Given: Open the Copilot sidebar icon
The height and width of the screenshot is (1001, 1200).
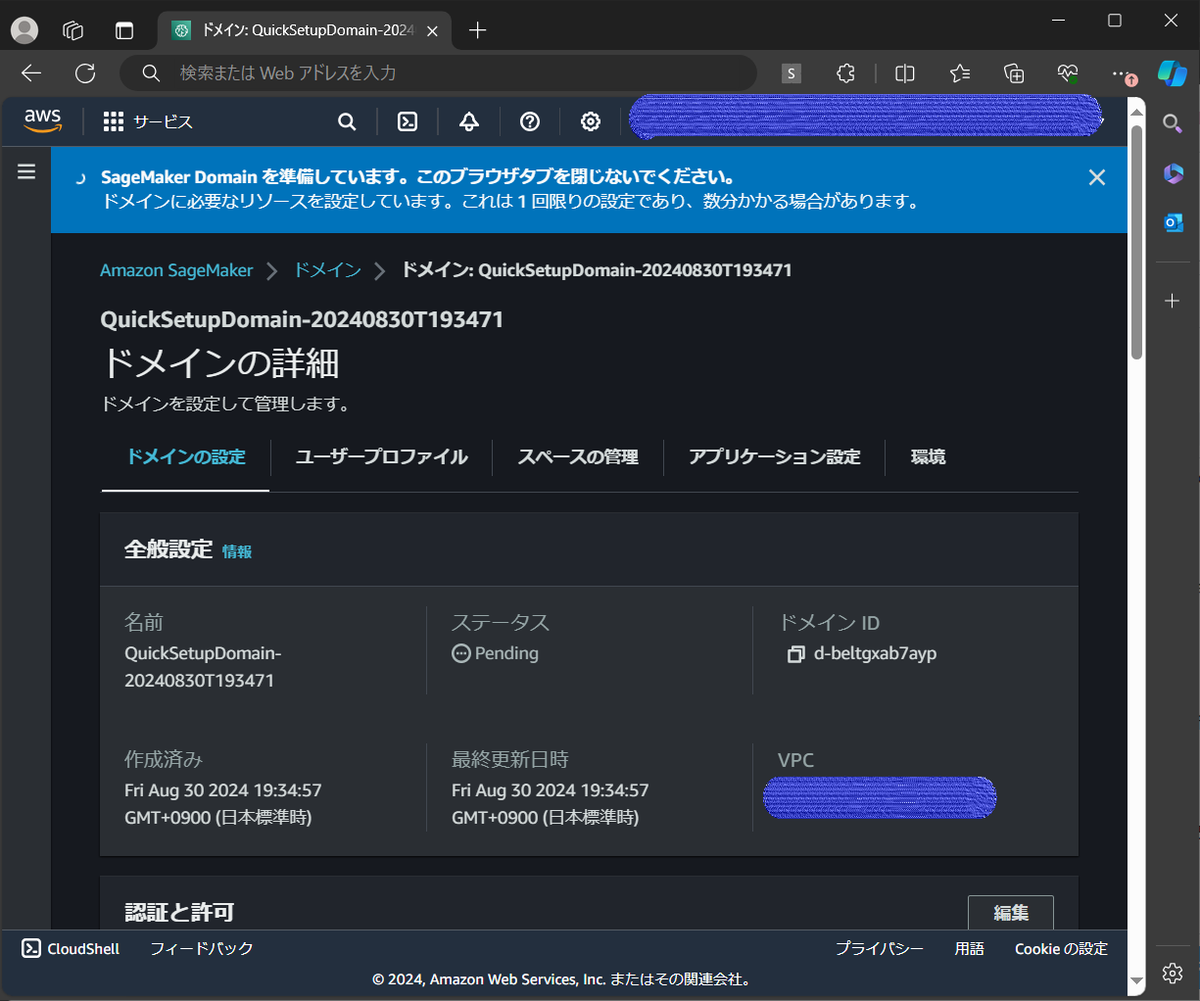Looking at the screenshot, I should point(1172,73).
